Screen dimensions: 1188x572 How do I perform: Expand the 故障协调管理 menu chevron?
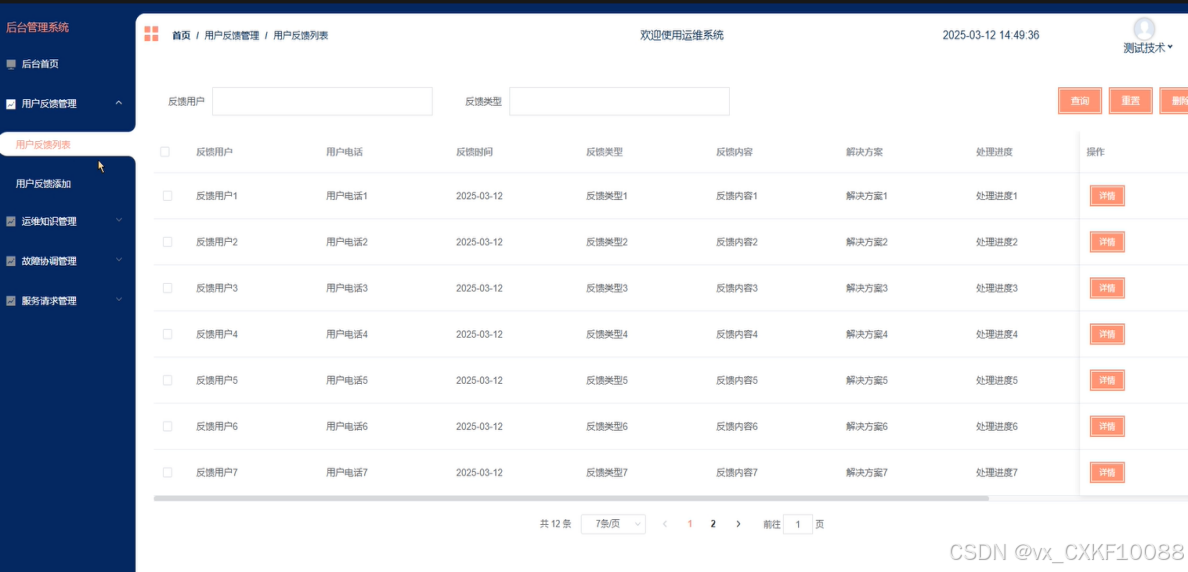pos(118,260)
